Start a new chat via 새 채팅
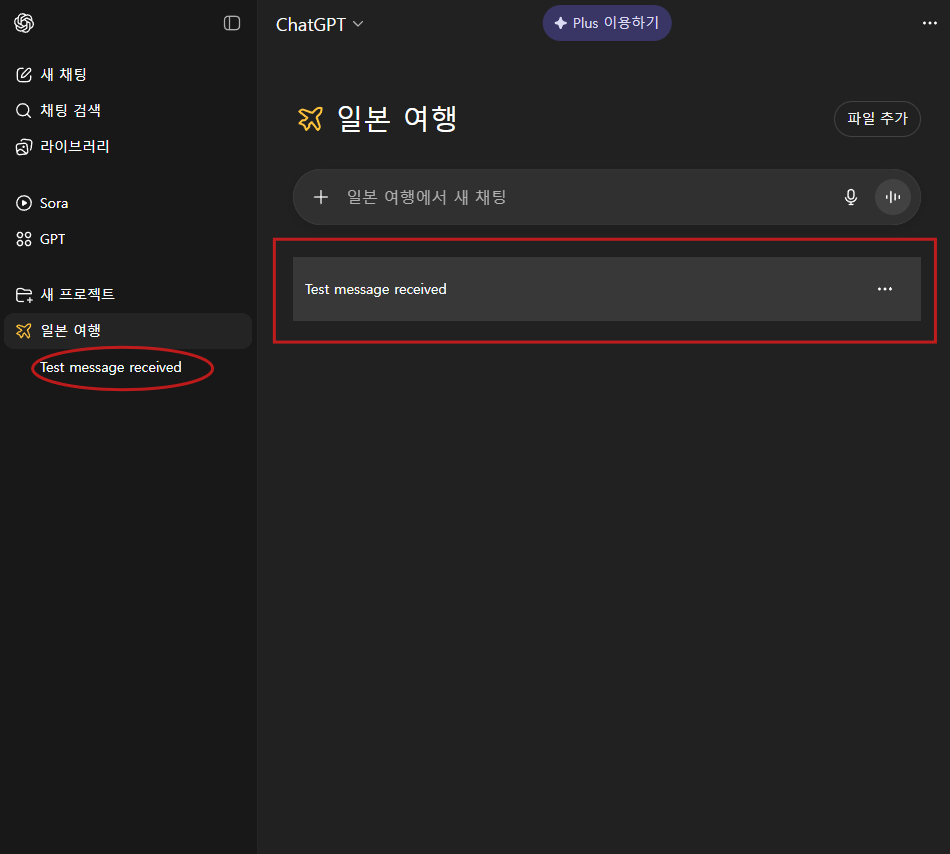The image size is (950, 854). [x=64, y=75]
